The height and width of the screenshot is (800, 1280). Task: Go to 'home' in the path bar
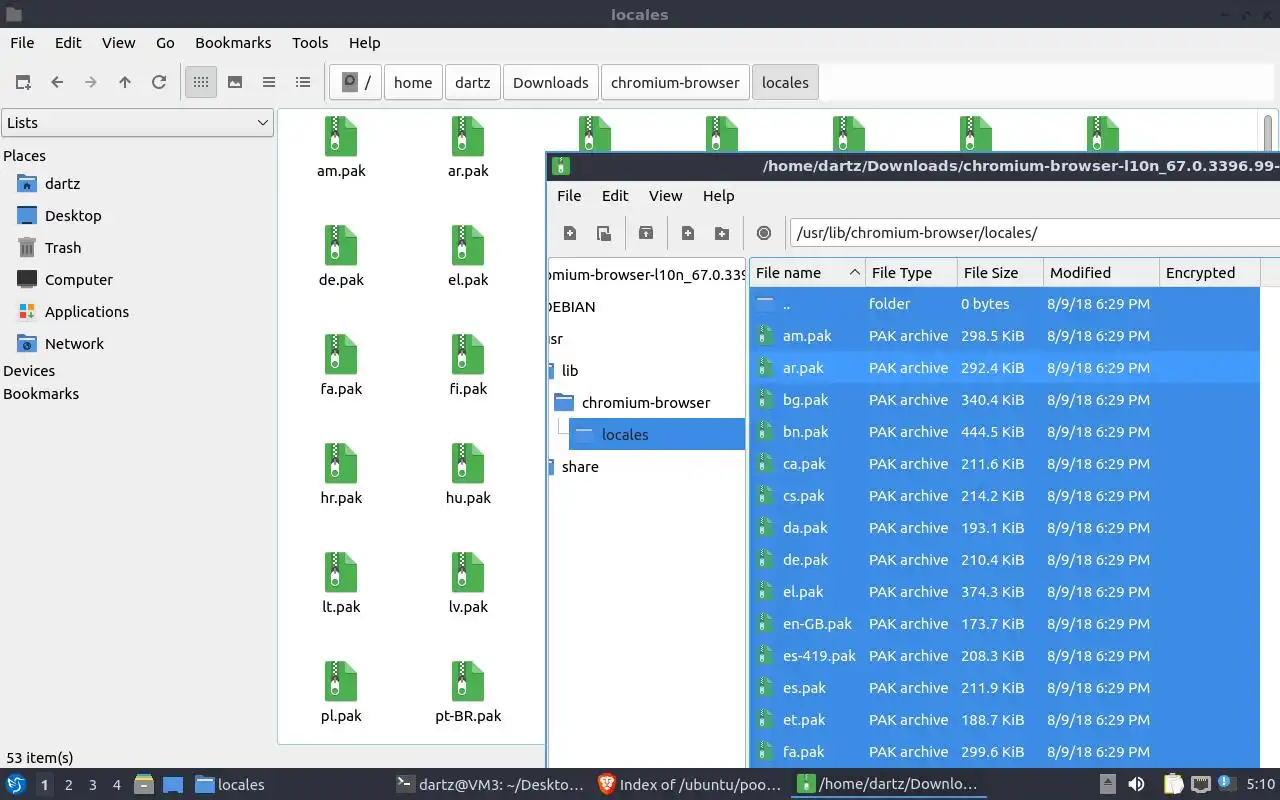point(413,82)
